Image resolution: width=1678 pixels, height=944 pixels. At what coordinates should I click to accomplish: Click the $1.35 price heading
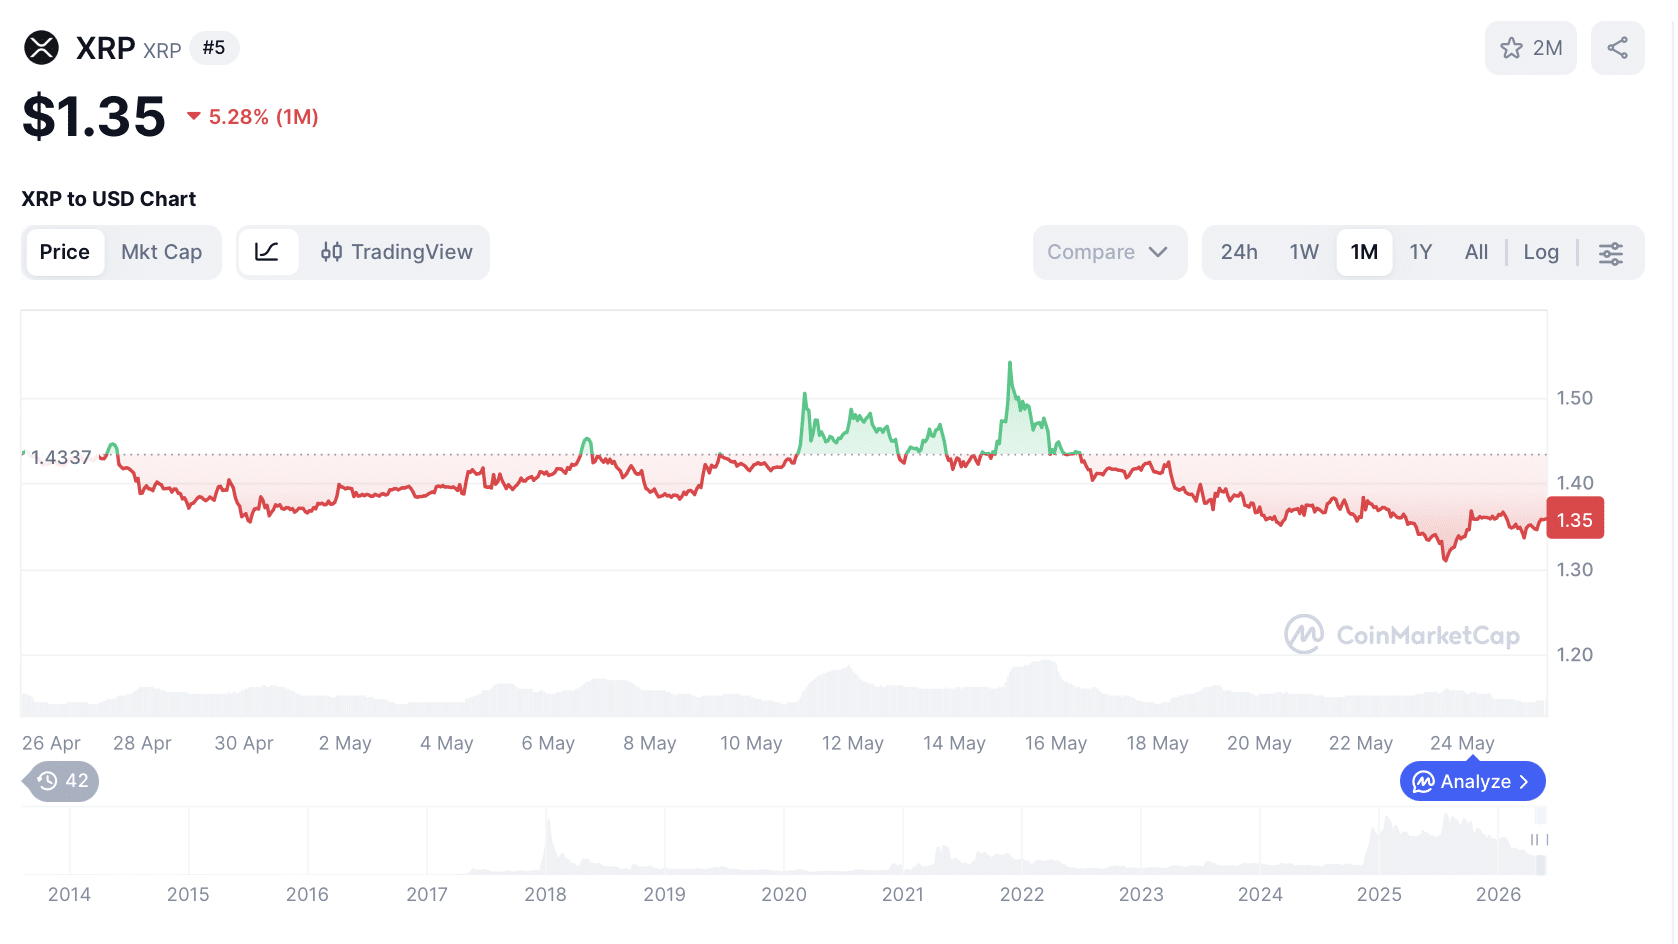(94, 116)
